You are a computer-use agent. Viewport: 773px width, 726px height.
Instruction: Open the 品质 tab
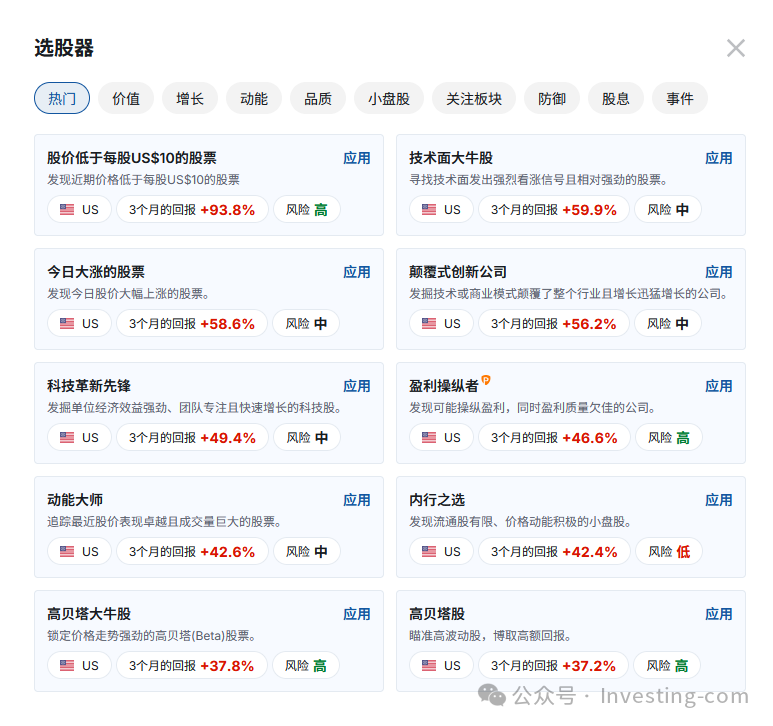click(x=318, y=98)
